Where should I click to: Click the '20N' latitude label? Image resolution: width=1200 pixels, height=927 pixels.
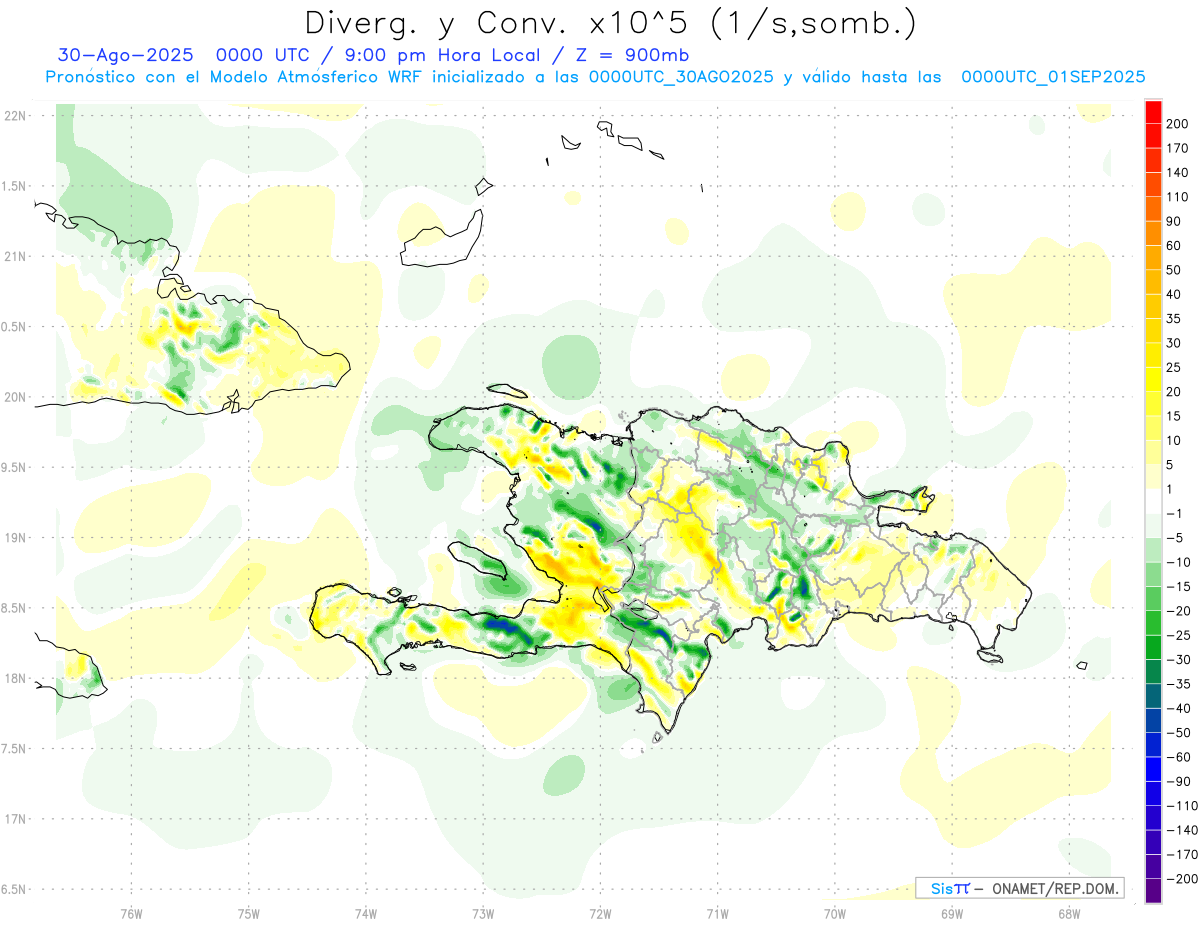pos(15,397)
